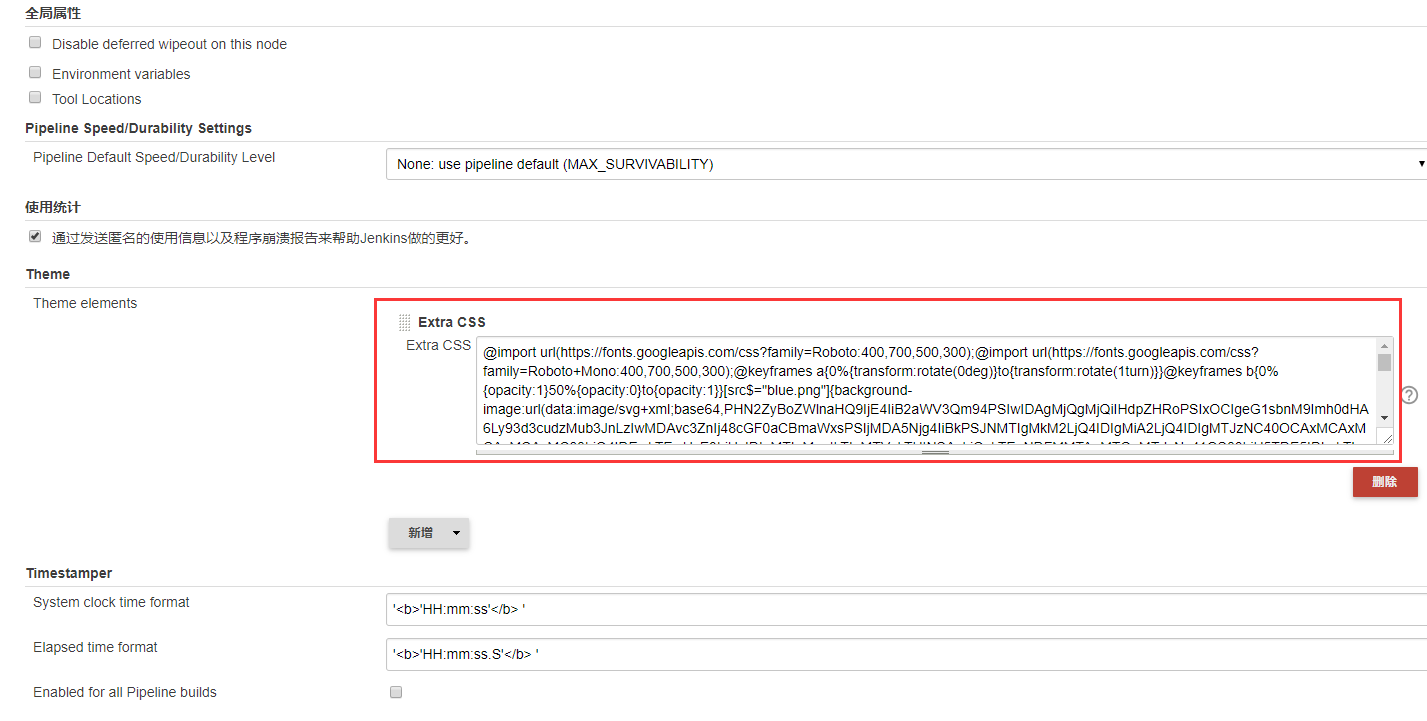Click the scroll-down arrow of Extra CSS textarea
The height and width of the screenshot is (721, 1427).
click(1384, 420)
